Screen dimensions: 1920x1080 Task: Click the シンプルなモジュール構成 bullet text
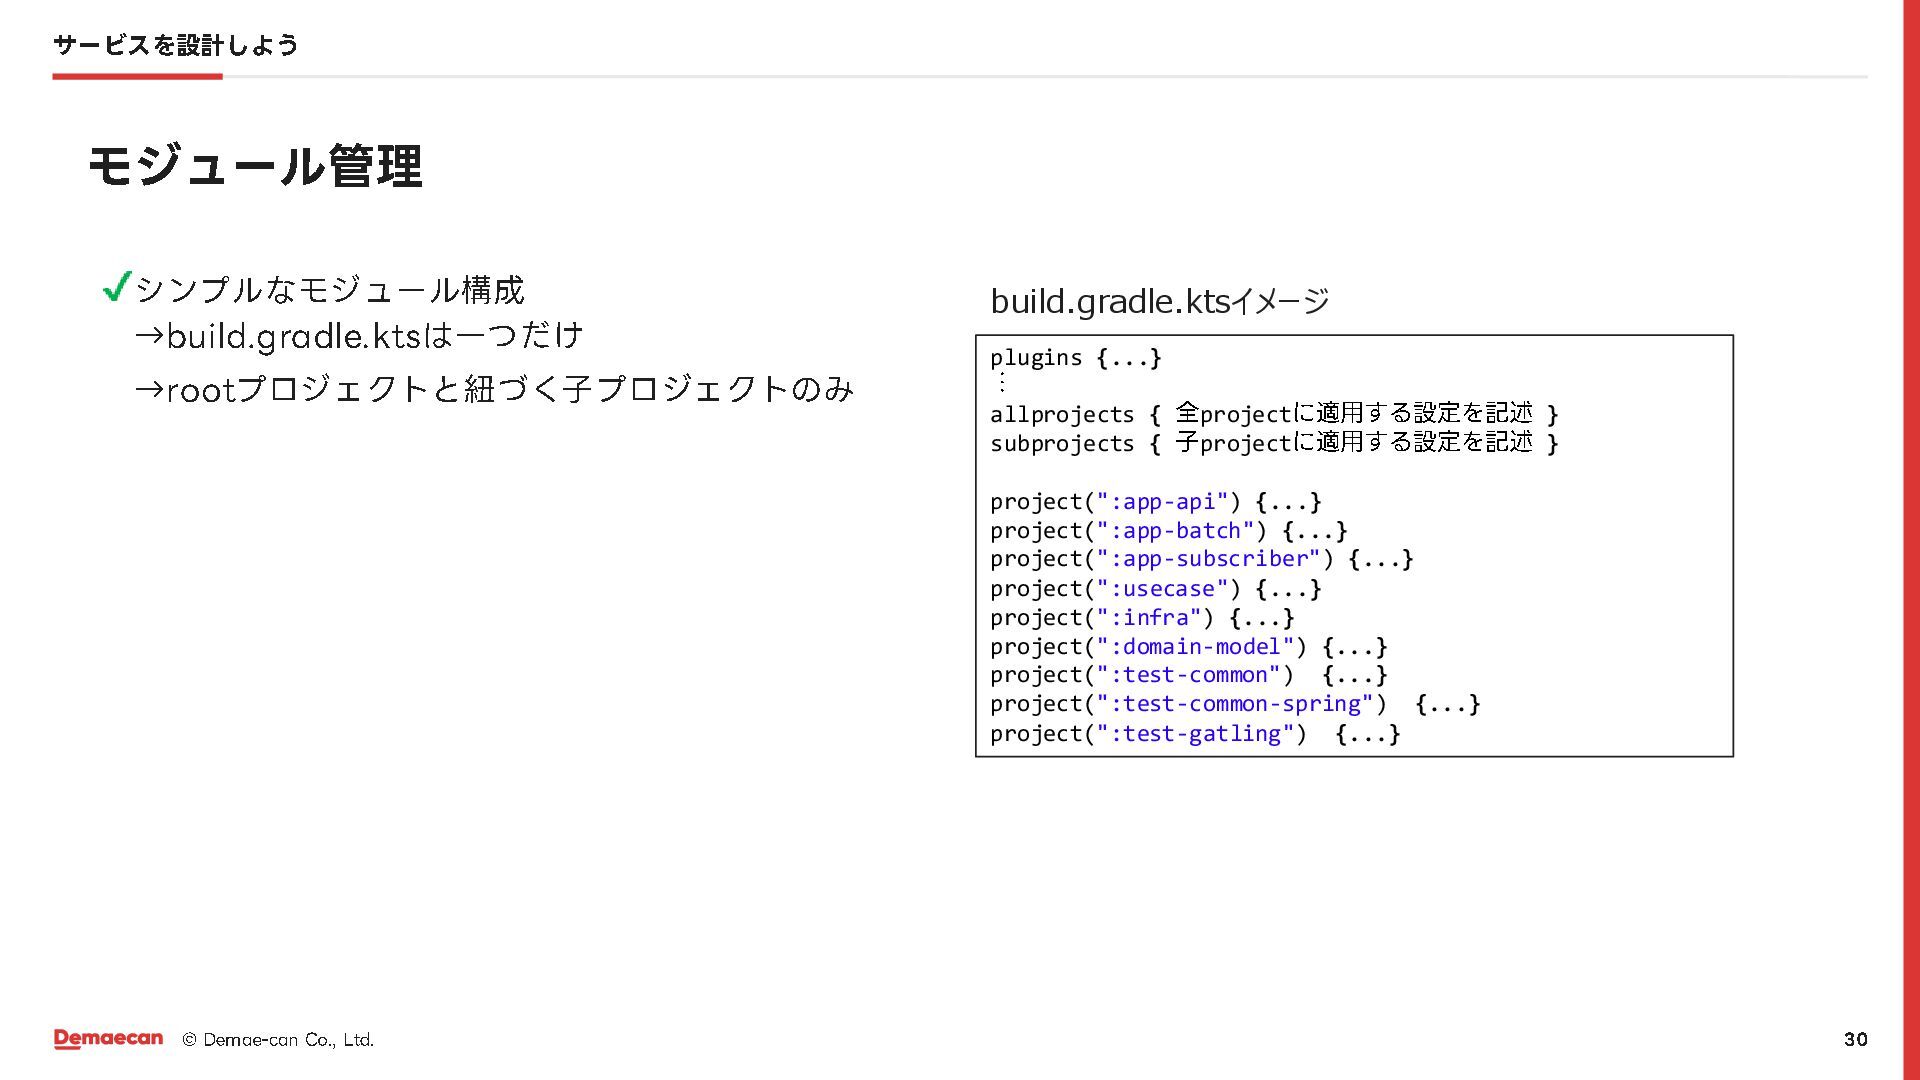(329, 290)
